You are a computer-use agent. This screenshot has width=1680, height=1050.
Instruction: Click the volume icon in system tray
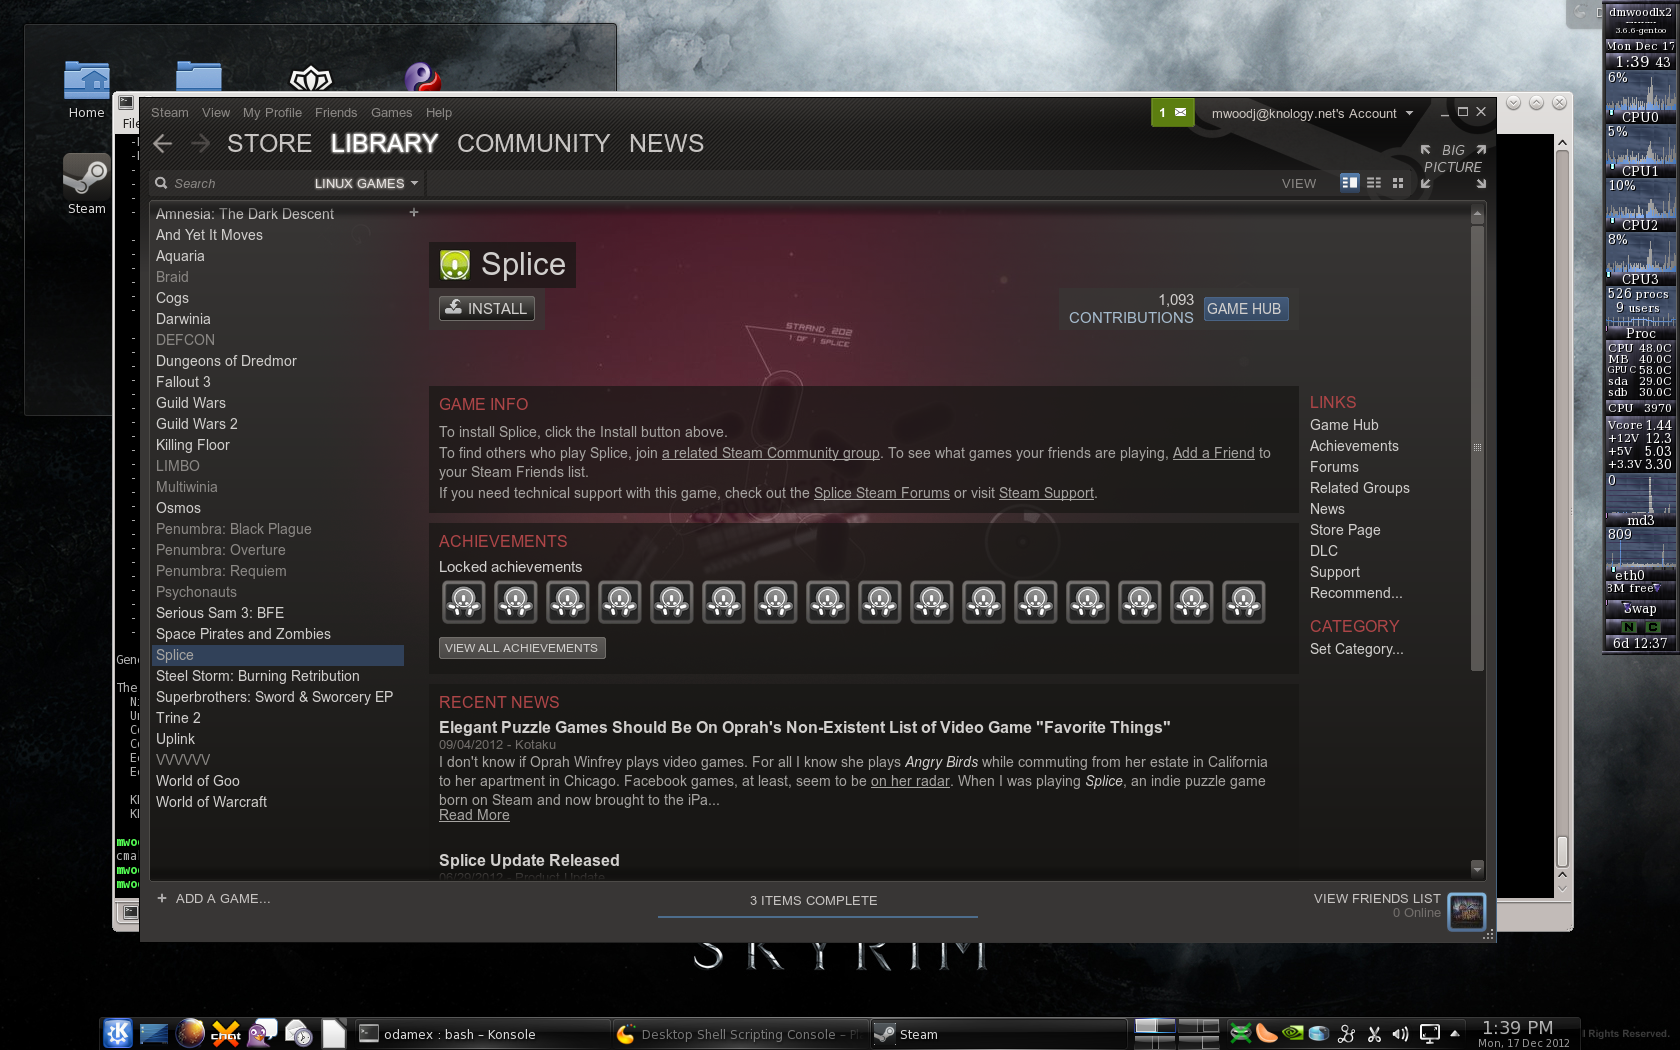click(1400, 1034)
